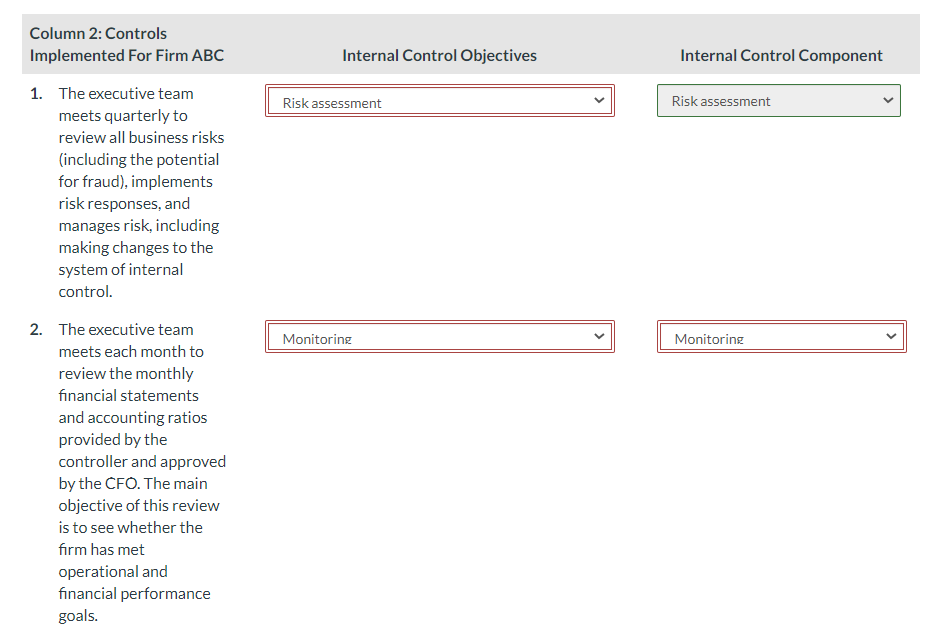The height and width of the screenshot is (638, 941).
Task: Select the question 2 number label
Action: coord(36,329)
